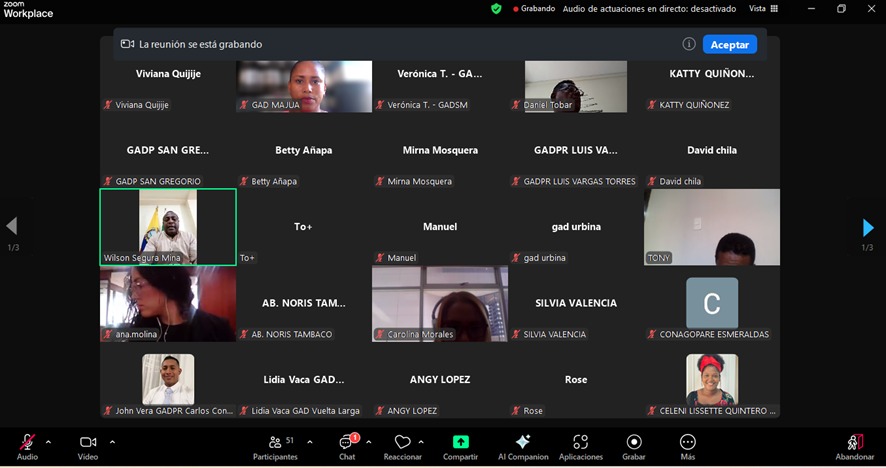Expand the Audio options arrow

point(49,441)
